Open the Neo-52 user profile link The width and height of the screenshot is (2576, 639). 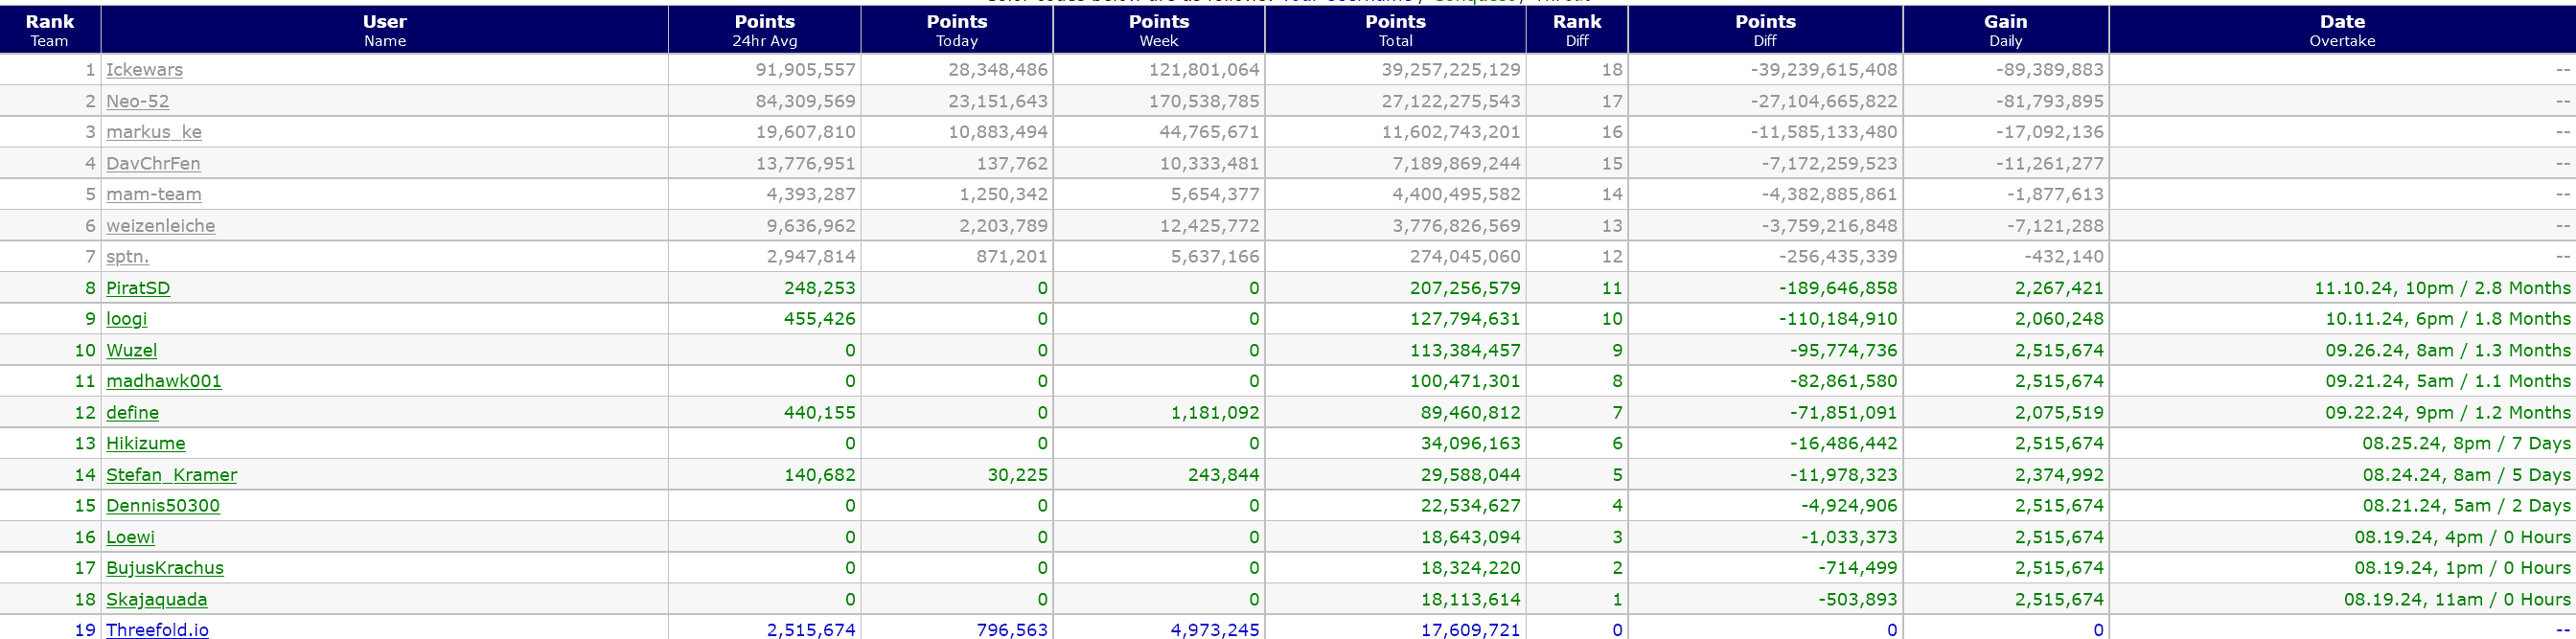pyautogui.click(x=137, y=101)
